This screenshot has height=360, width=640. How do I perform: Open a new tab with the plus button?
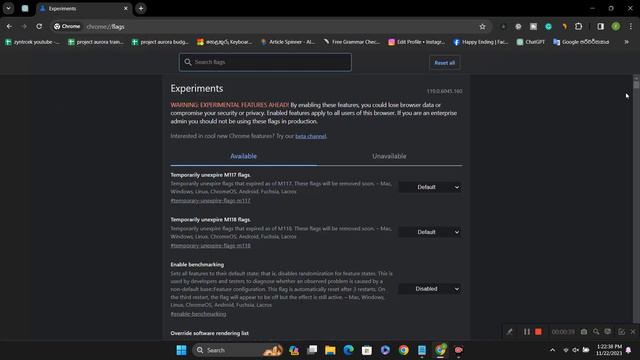coord(141,8)
